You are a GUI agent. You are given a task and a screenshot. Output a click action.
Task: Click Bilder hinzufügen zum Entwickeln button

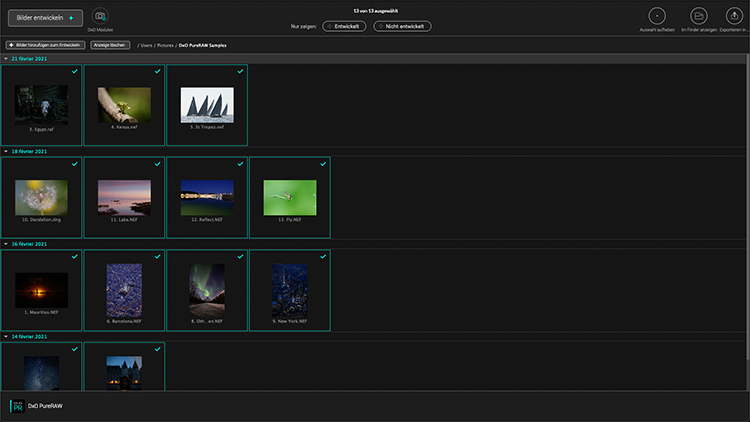45,45
